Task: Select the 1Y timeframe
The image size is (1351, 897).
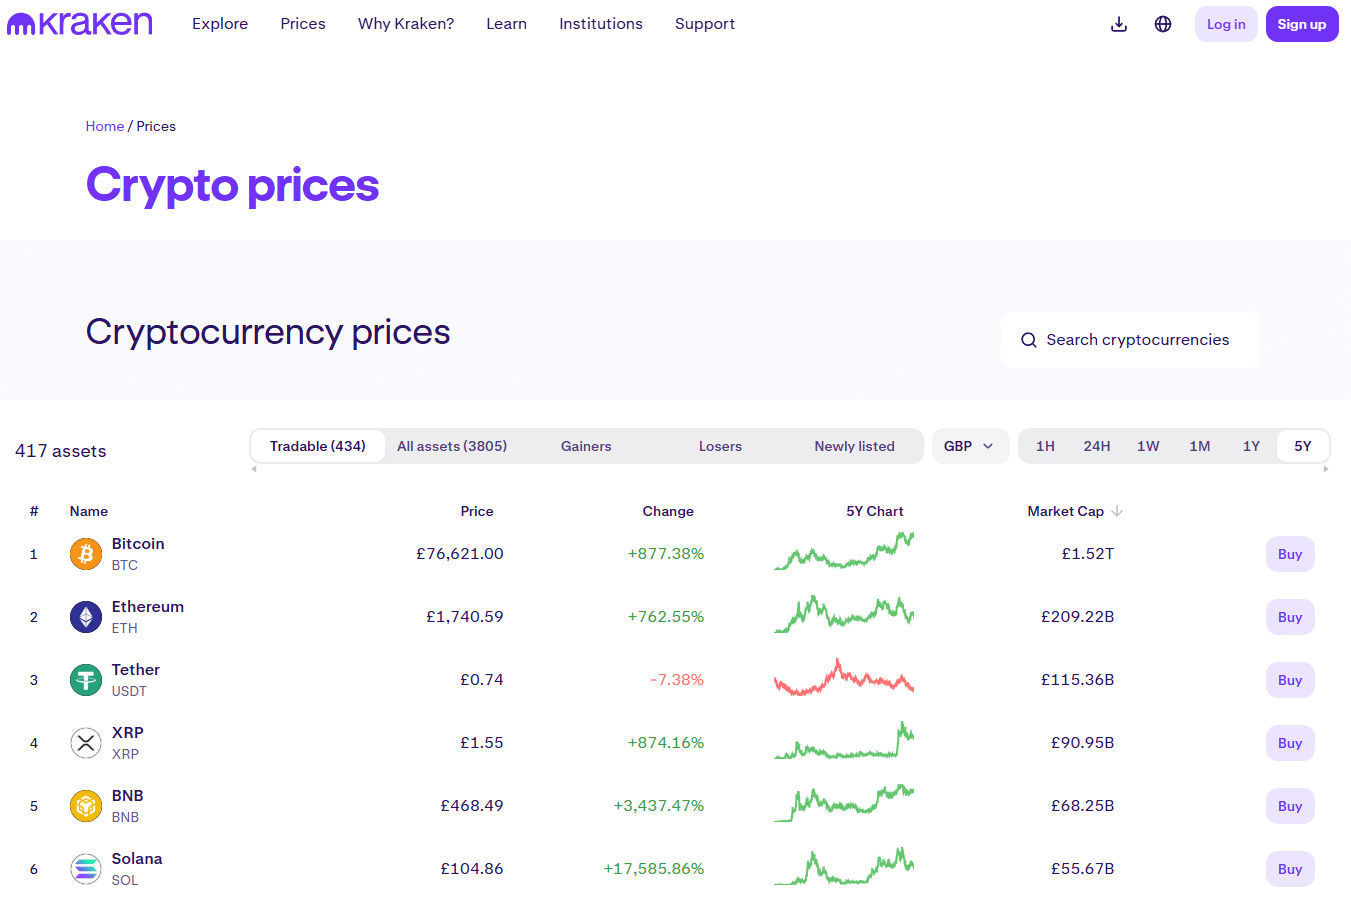Action: [1251, 446]
